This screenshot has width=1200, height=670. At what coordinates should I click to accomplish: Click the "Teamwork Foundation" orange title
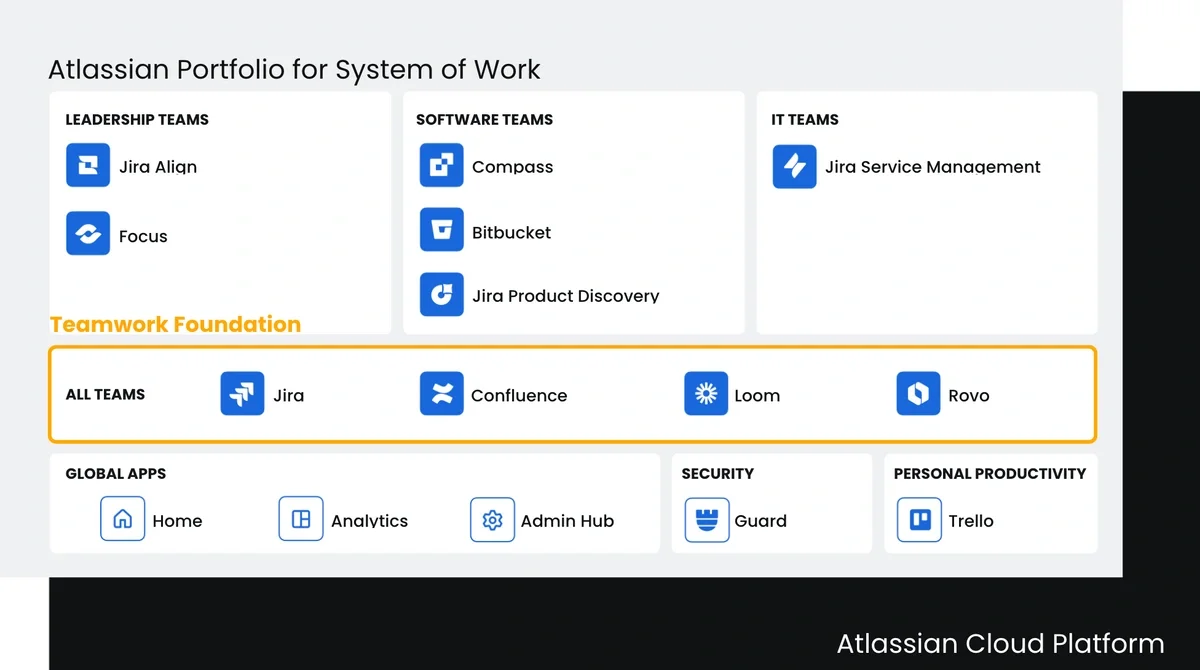(x=175, y=324)
